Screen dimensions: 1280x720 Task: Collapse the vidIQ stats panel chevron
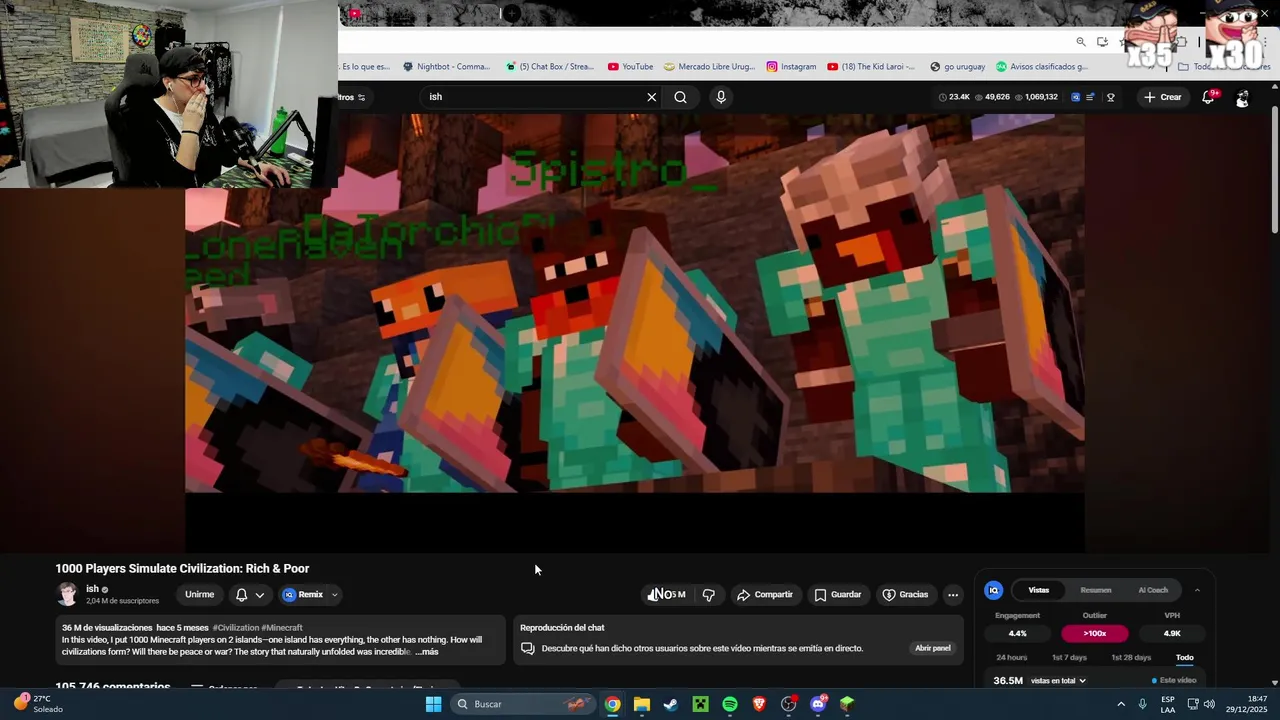tap(1197, 590)
